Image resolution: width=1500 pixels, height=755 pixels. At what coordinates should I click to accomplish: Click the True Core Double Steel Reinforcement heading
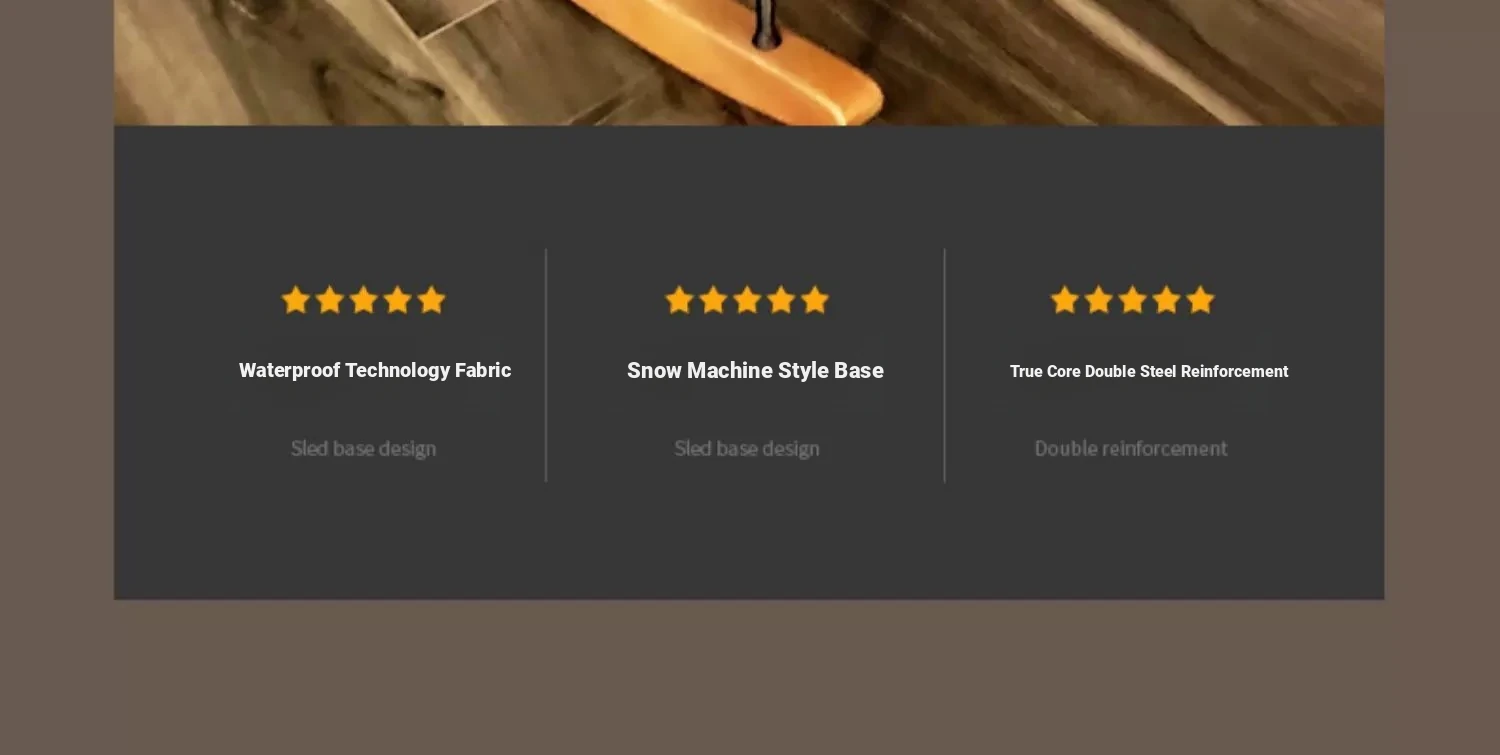(x=1149, y=371)
